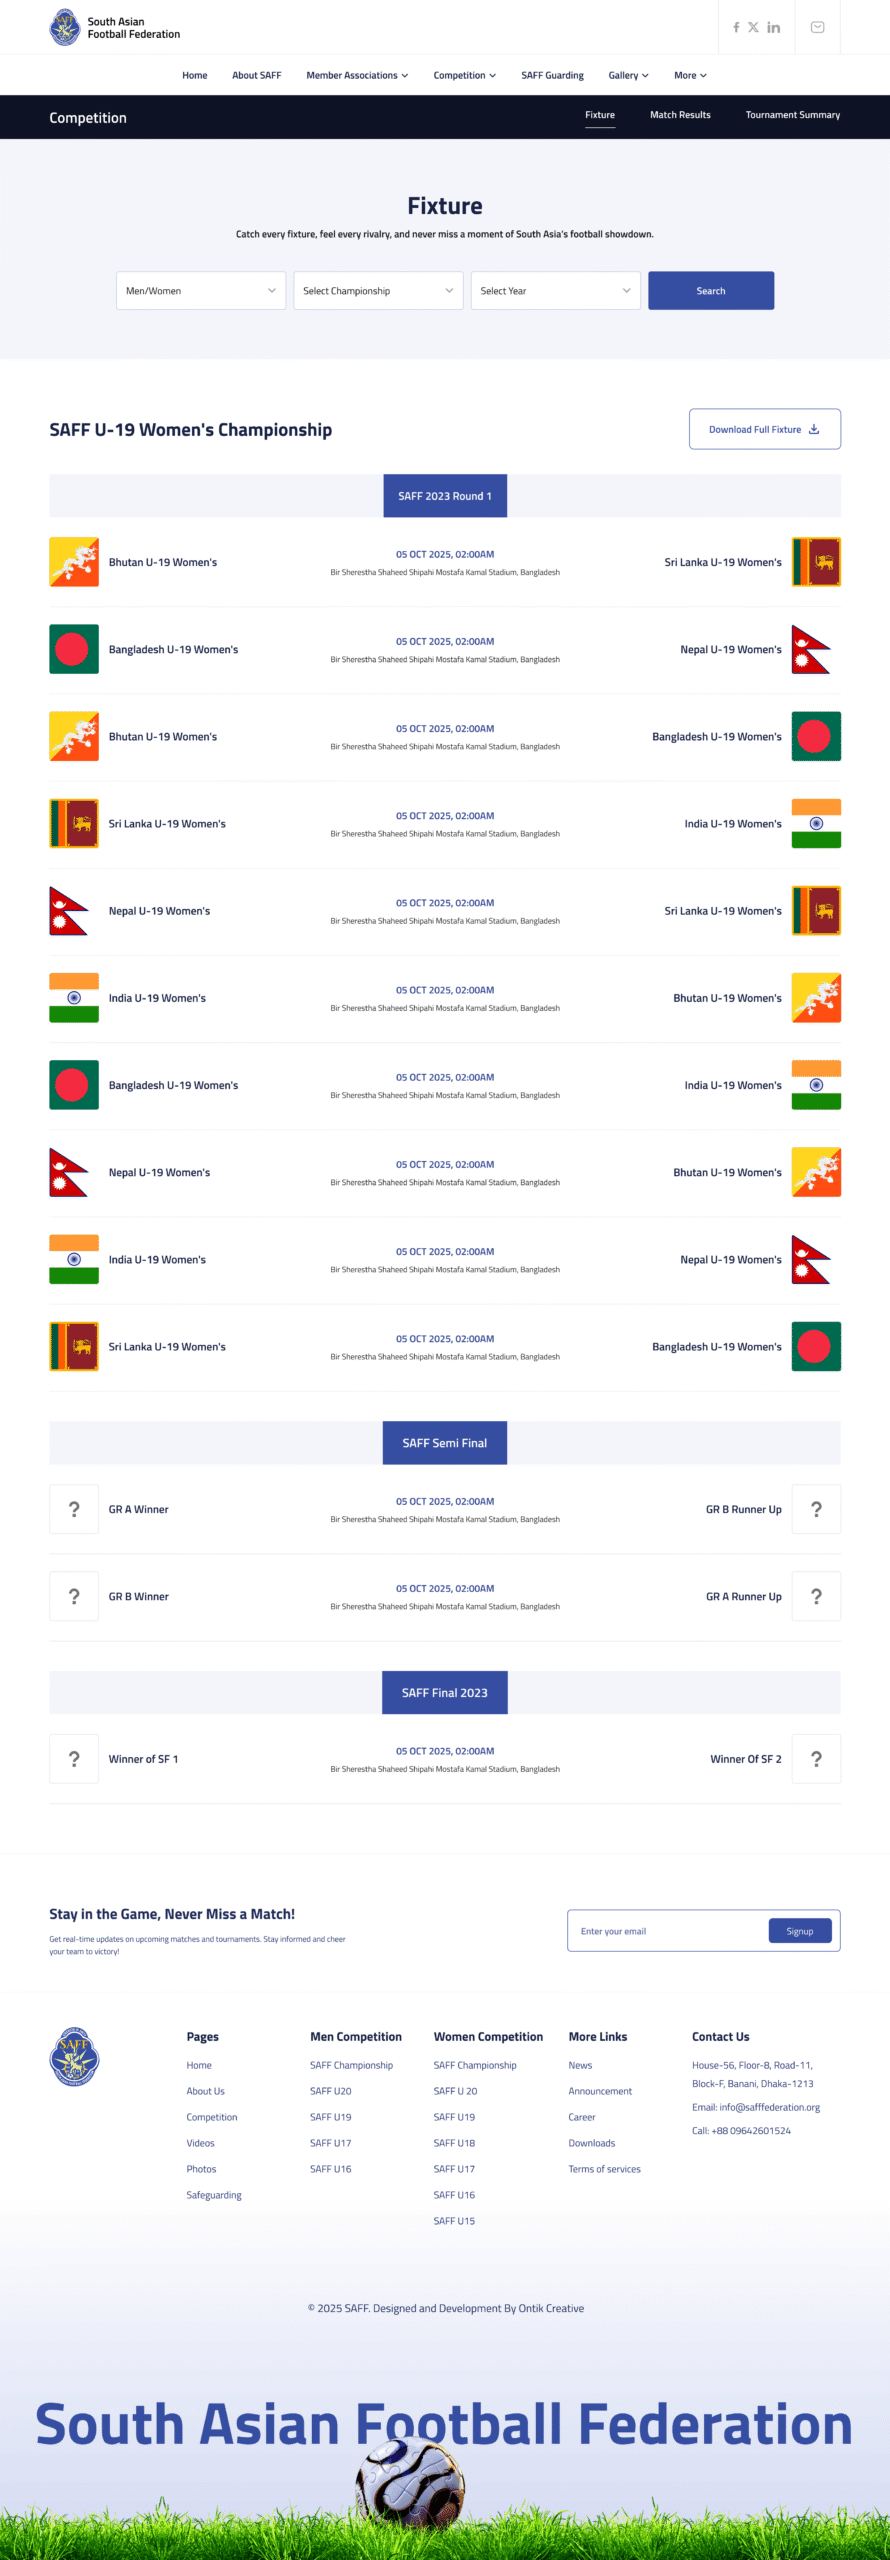Open the X (Twitter) social link
The height and width of the screenshot is (2560, 890).
coord(753,27)
